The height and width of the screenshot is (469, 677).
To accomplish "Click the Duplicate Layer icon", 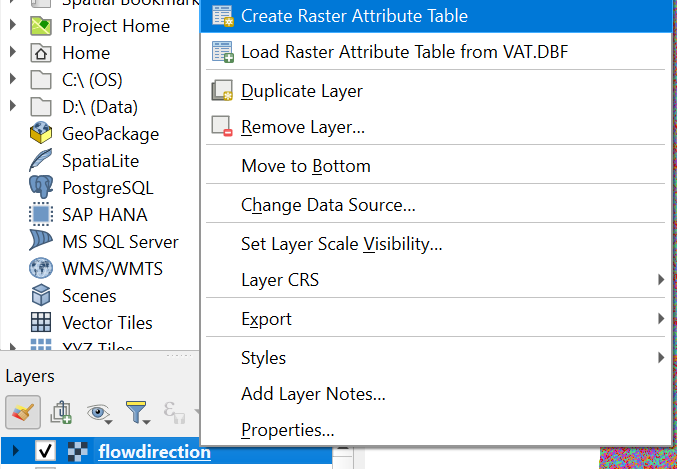I will (222, 91).
